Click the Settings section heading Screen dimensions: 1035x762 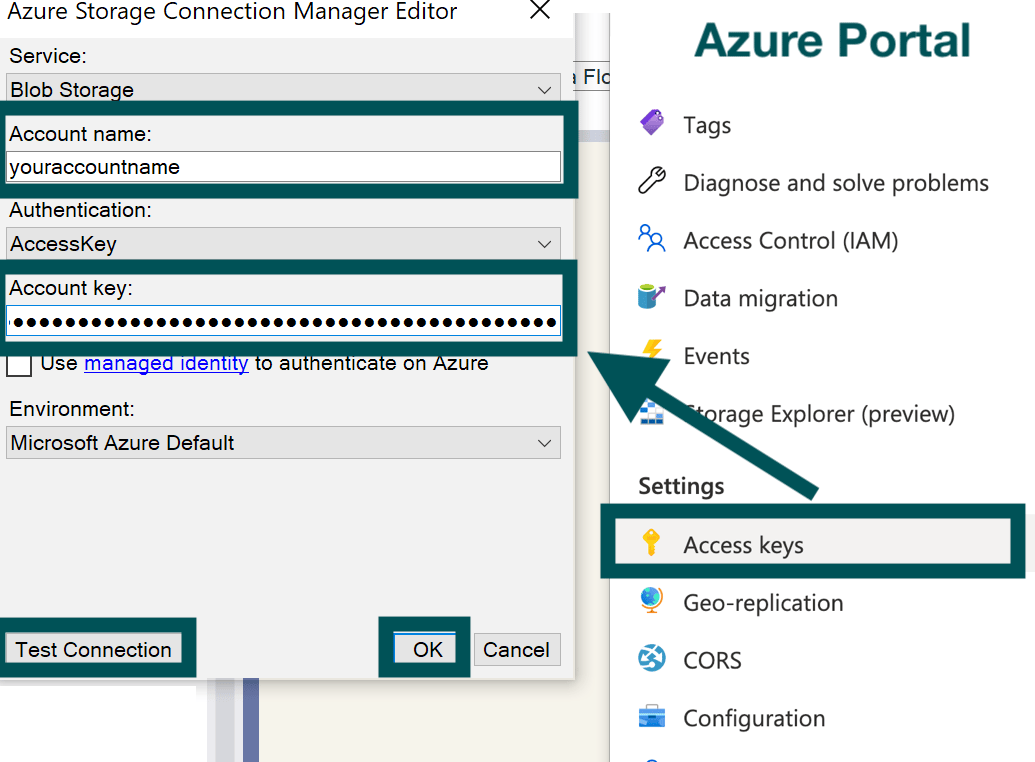(681, 486)
